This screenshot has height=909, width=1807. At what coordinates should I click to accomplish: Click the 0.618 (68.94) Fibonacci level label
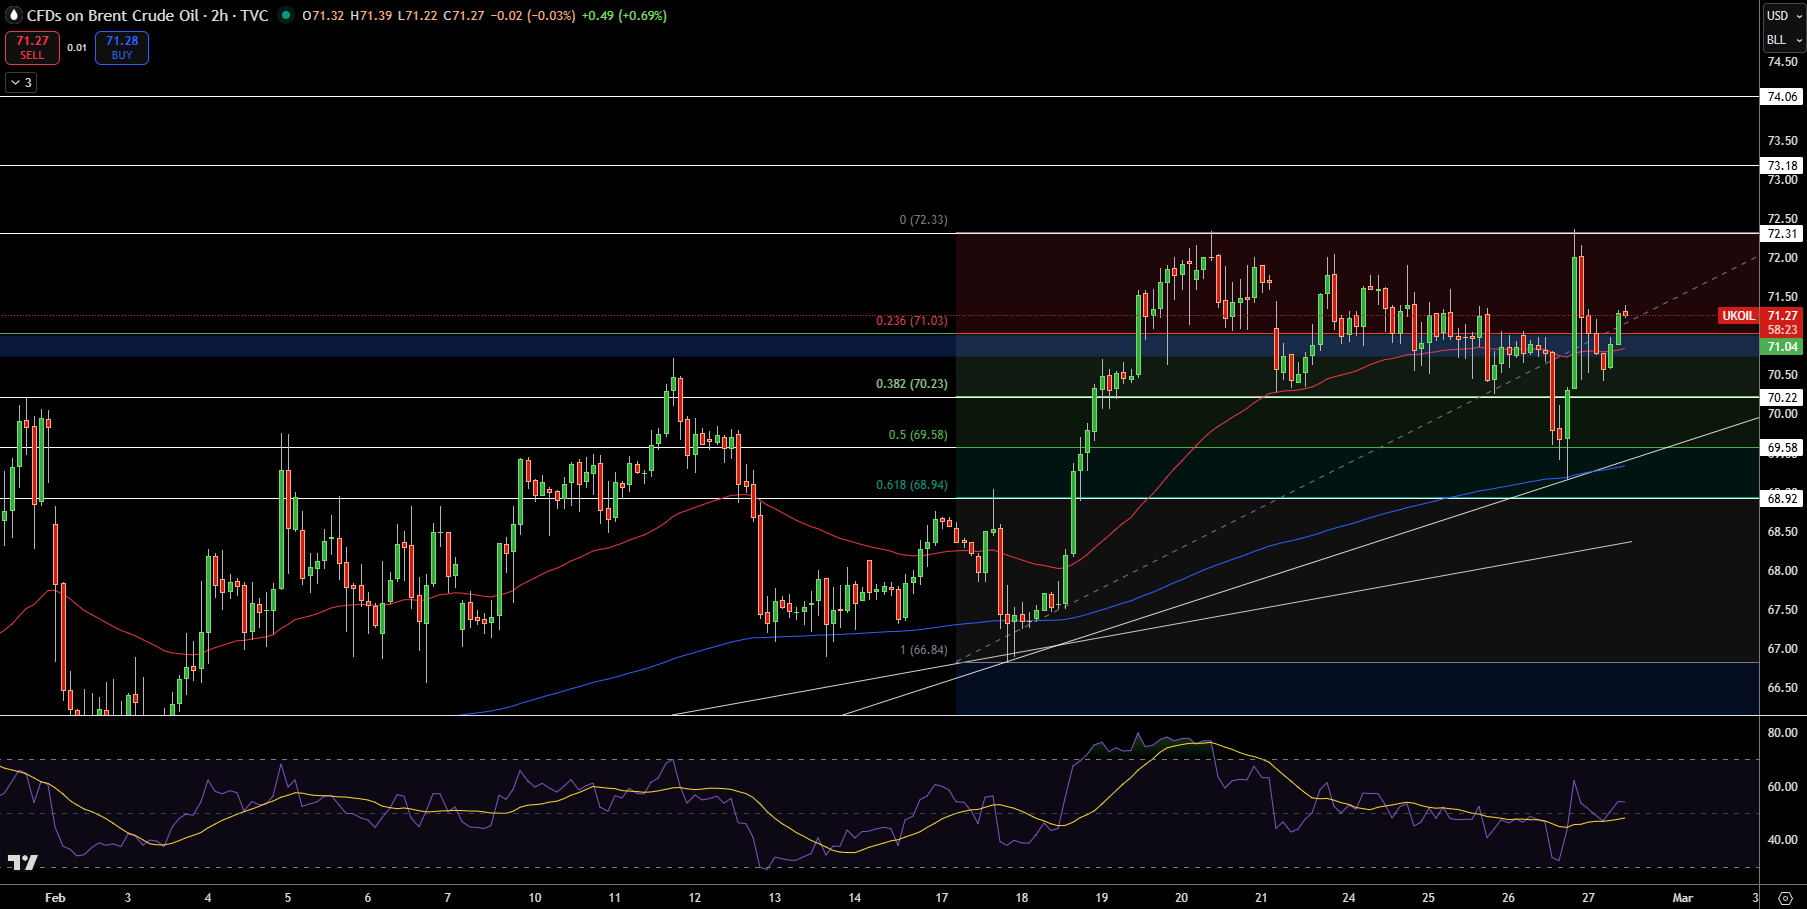[x=911, y=485]
